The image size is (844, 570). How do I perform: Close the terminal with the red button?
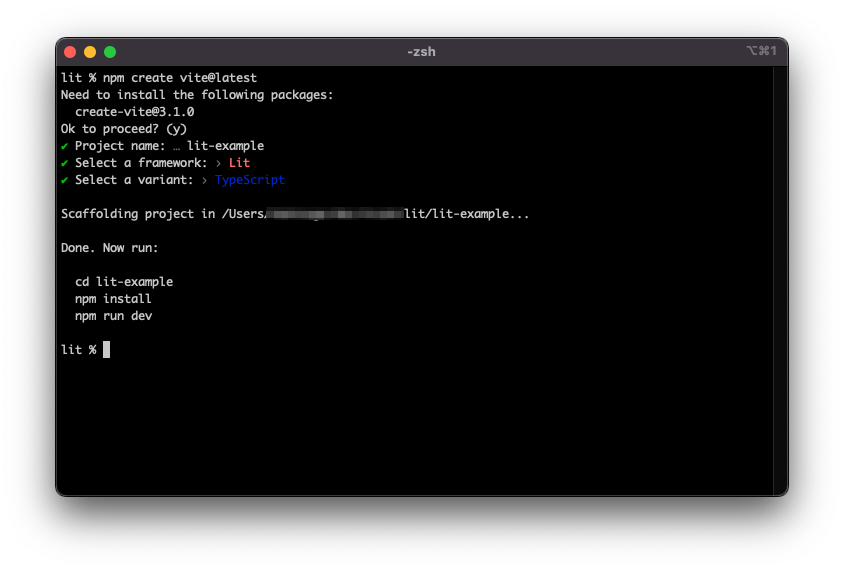pos(70,52)
